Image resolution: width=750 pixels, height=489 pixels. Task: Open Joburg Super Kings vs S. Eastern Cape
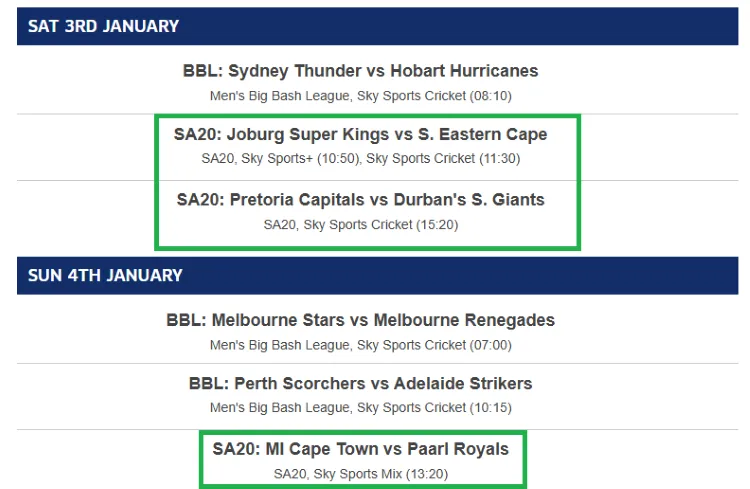click(360, 134)
